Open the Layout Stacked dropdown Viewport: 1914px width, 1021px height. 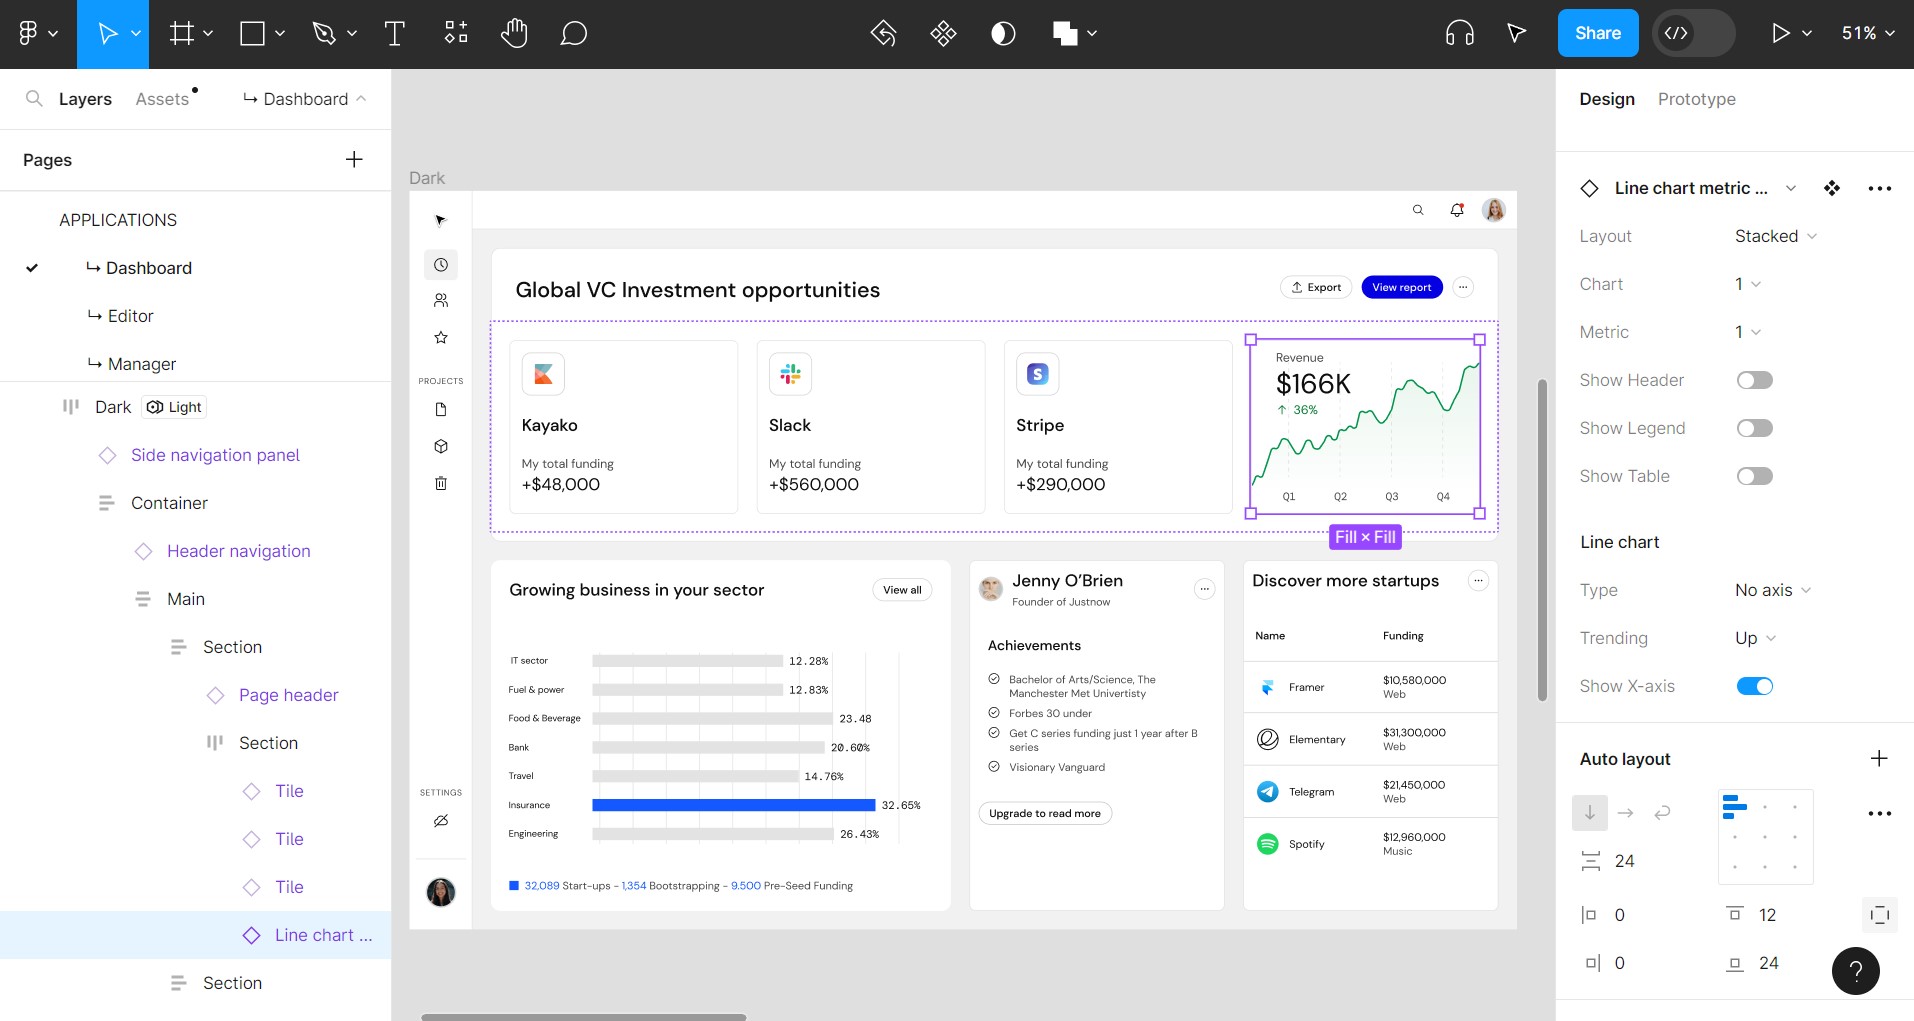(x=1775, y=236)
